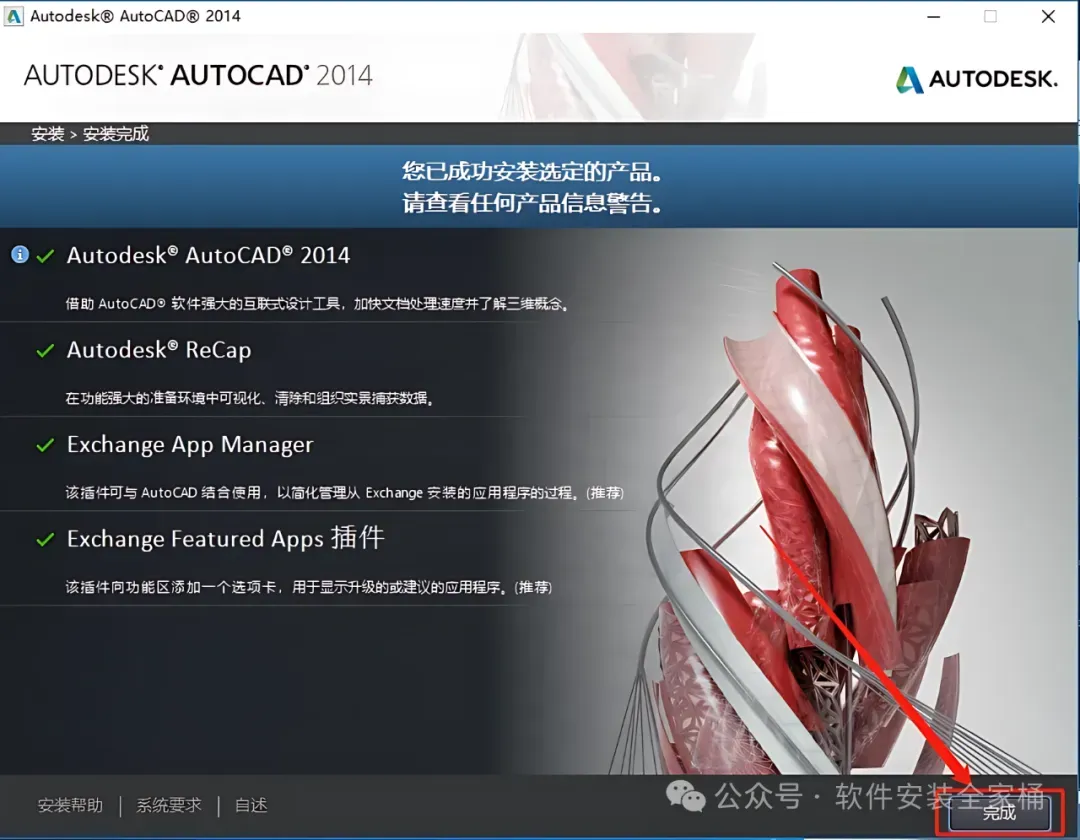The height and width of the screenshot is (840, 1080).
Task: Select the Exchange Featured Apps 插件 title
Action: [x=226, y=538]
